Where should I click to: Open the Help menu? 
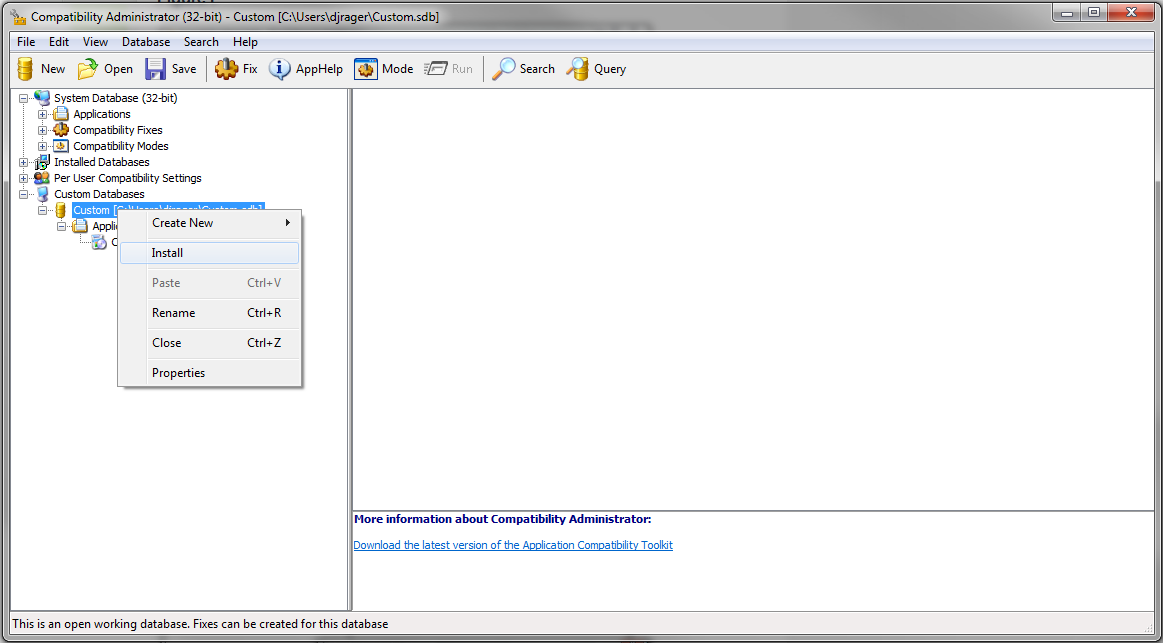[245, 42]
